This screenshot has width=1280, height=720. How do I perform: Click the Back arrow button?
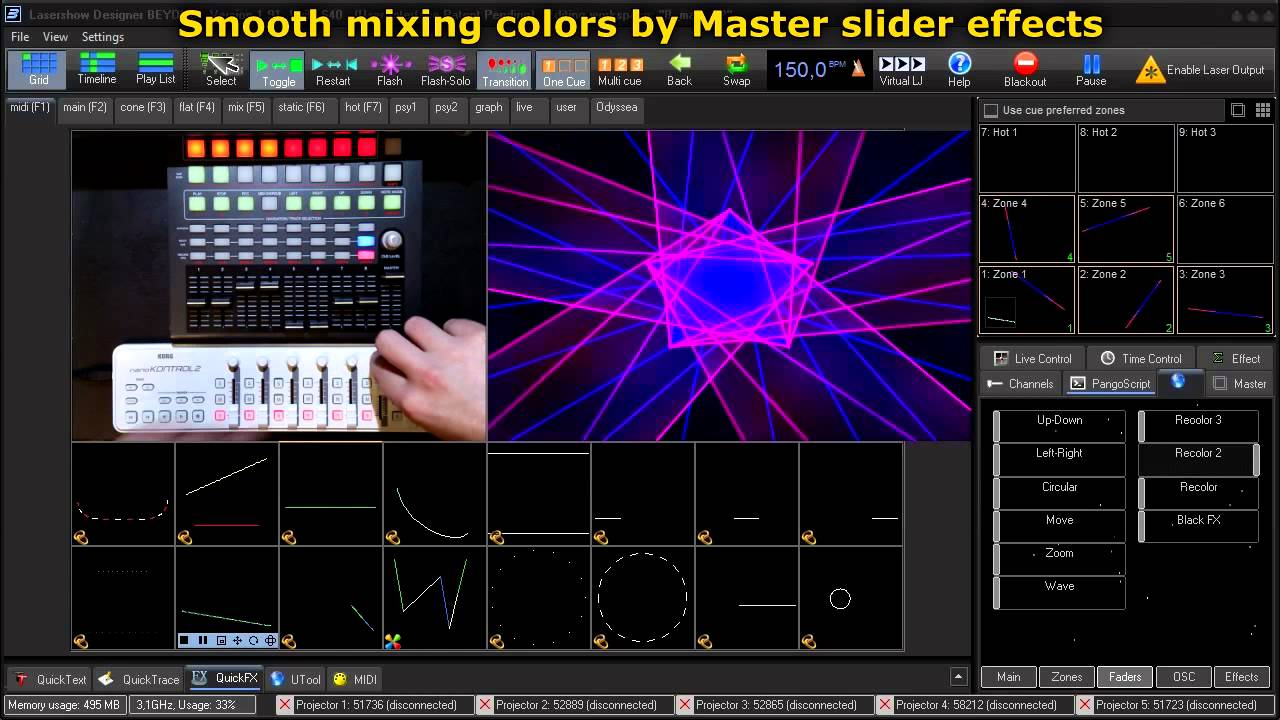(679, 70)
